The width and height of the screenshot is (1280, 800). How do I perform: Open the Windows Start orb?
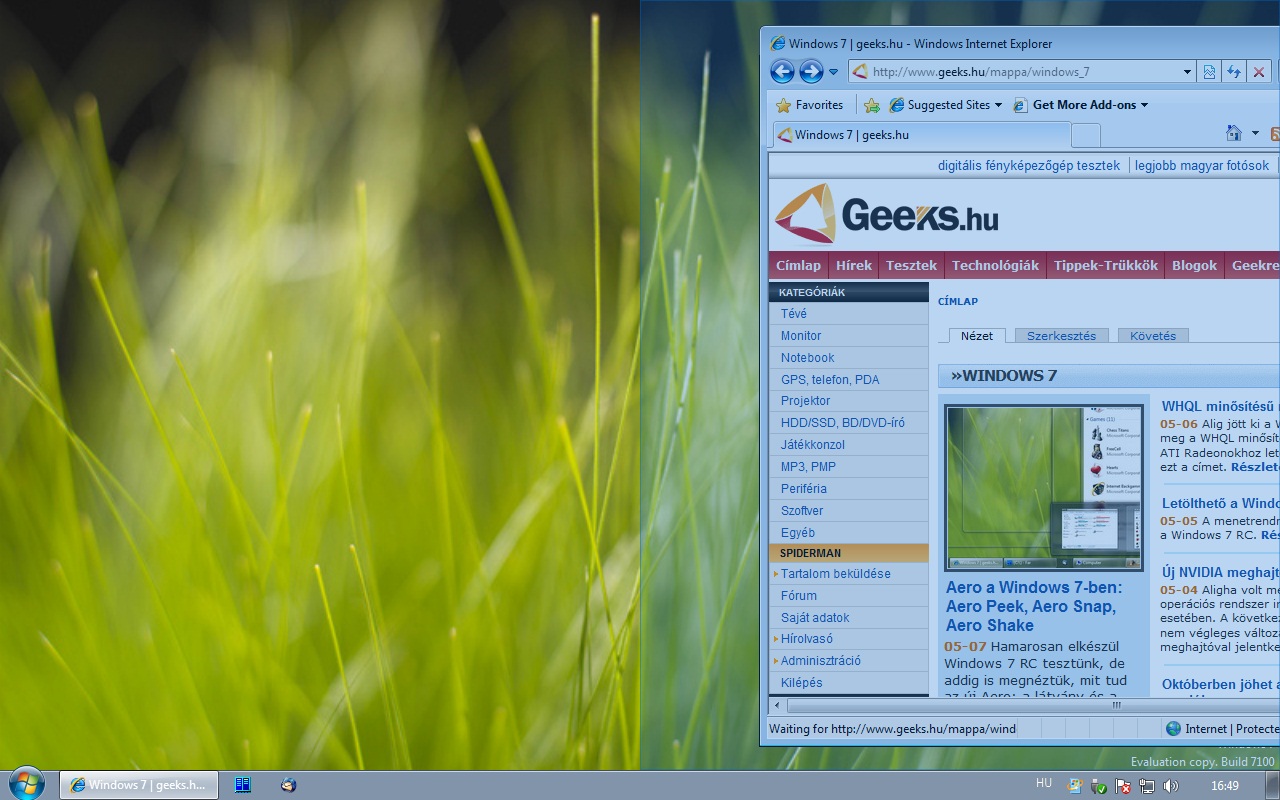coord(26,784)
